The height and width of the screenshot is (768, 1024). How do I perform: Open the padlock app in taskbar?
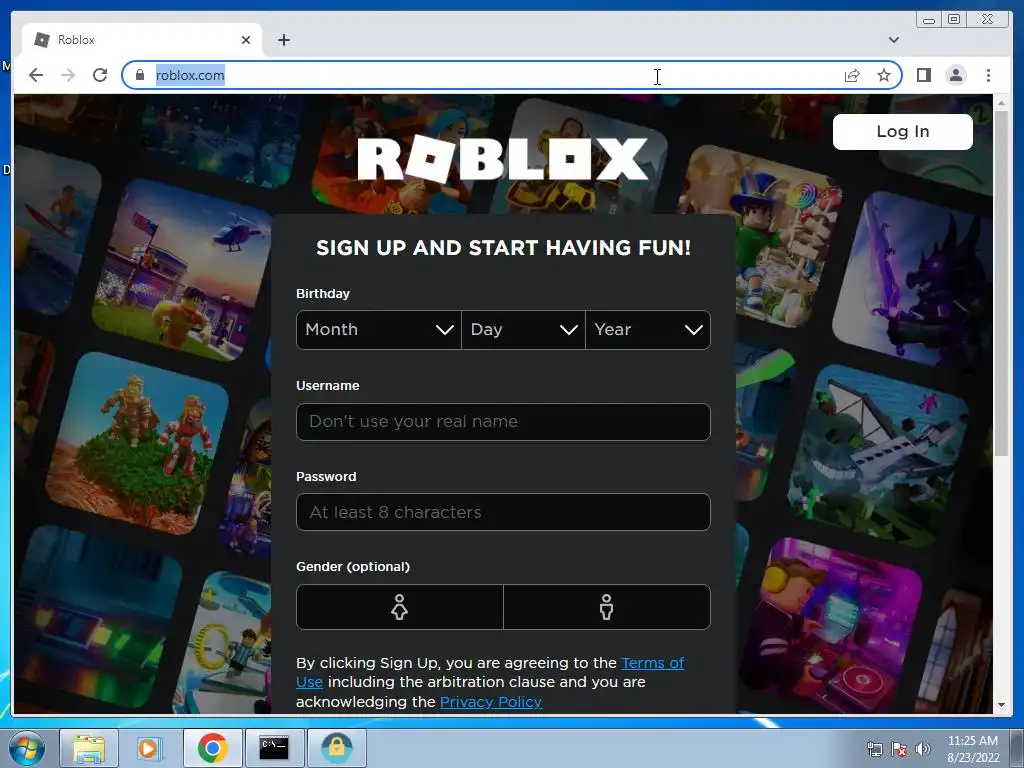pos(336,748)
